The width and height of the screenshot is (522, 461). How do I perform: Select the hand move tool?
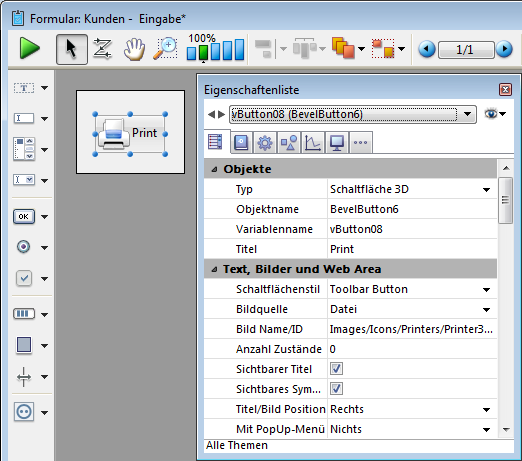(x=134, y=49)
